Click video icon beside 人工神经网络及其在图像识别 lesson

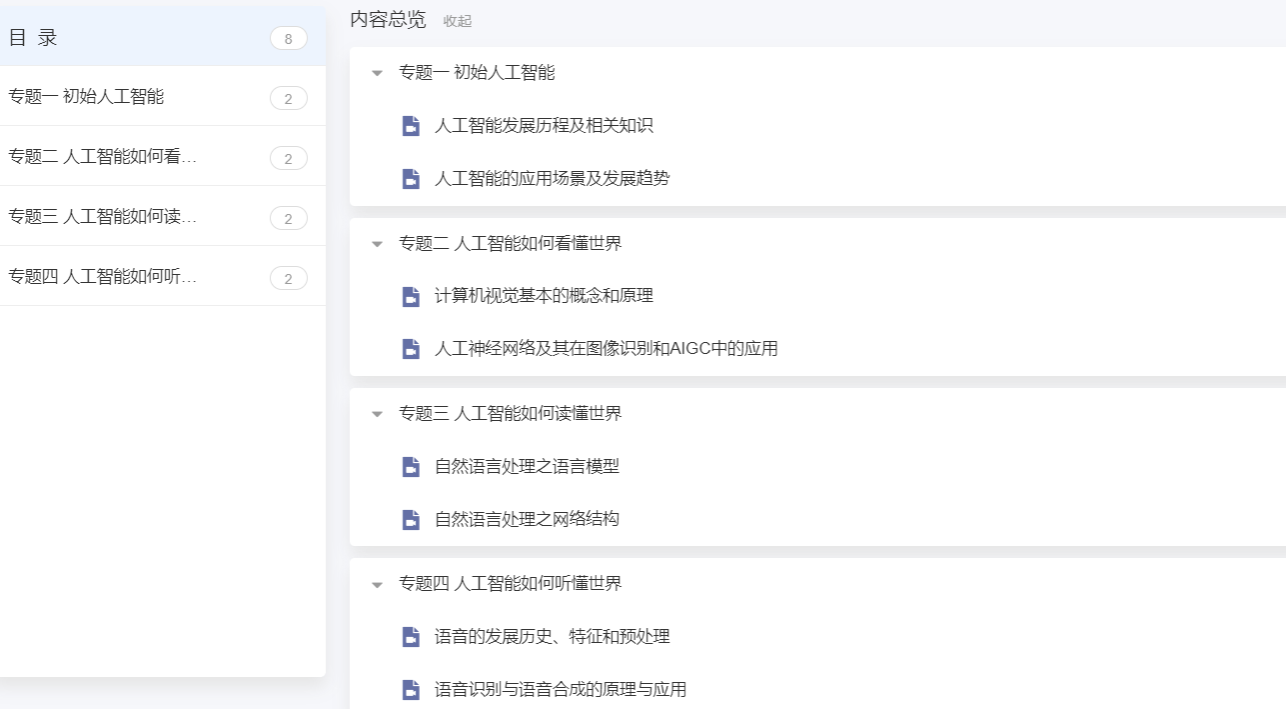click(410, 349)
